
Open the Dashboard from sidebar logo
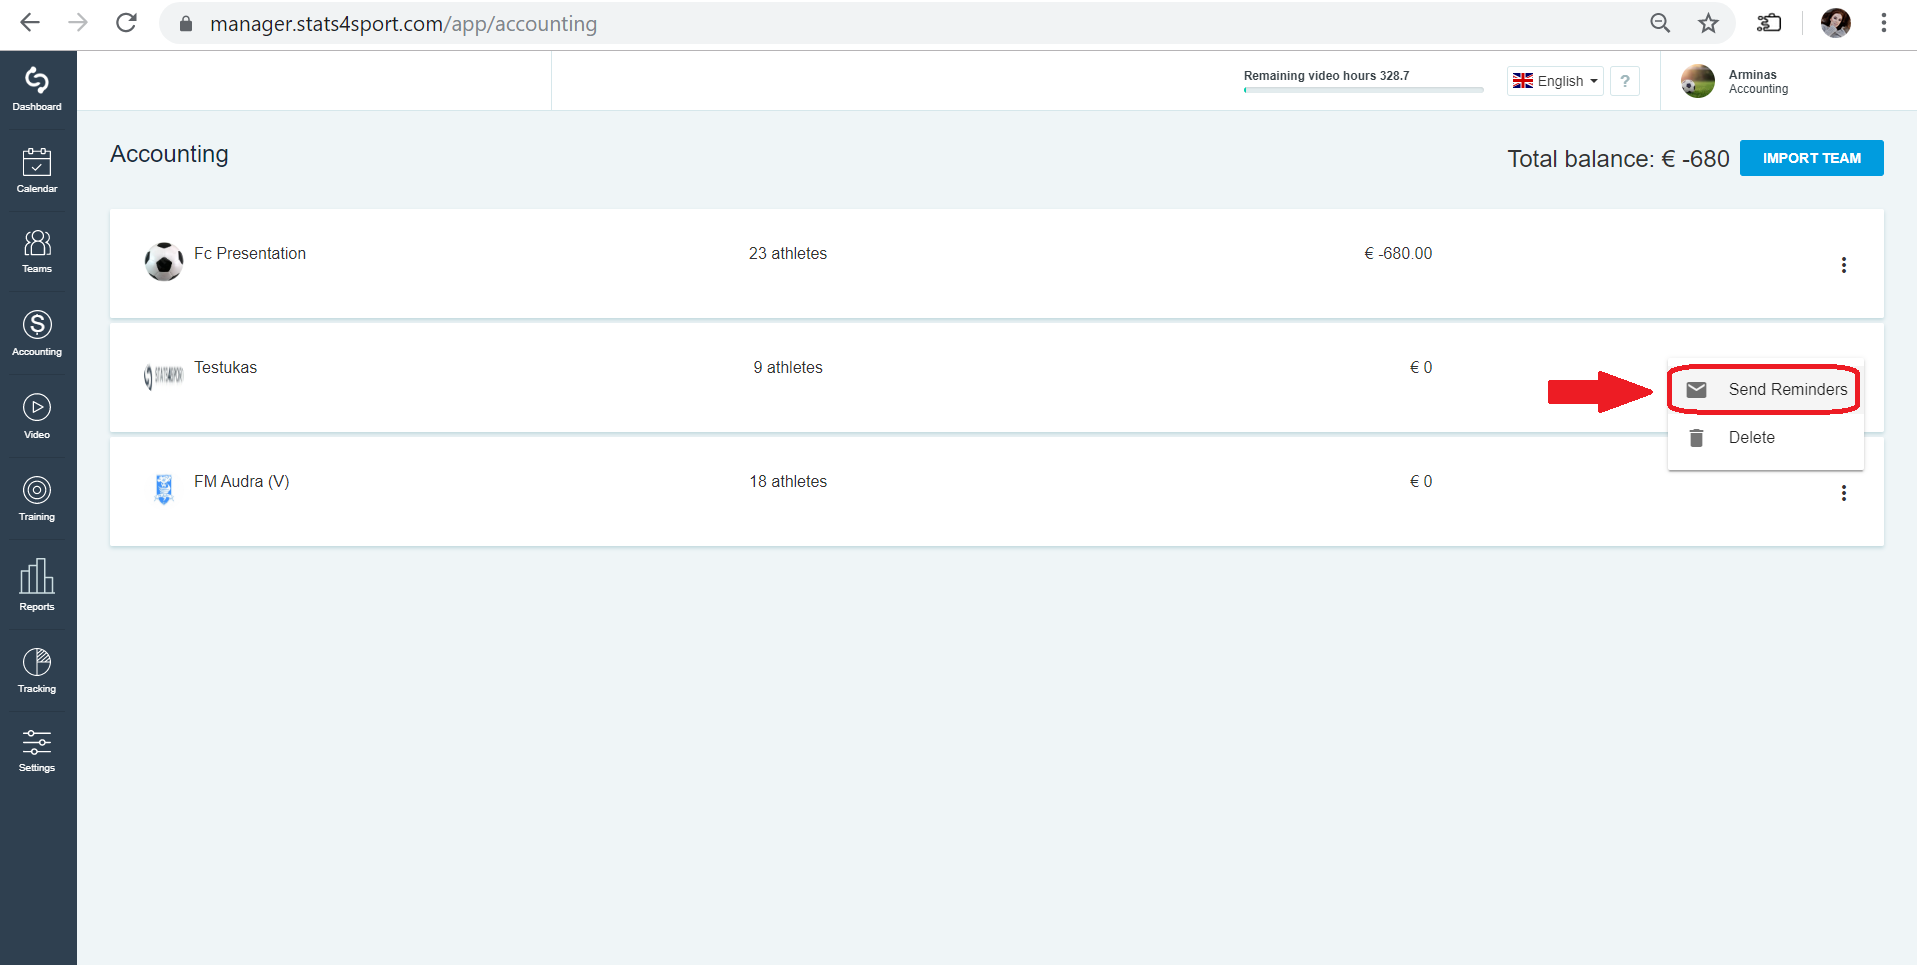coord(37,88)
